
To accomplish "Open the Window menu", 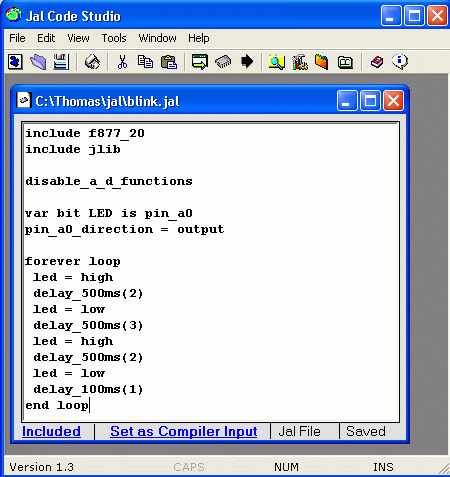I will pos(157,38).
